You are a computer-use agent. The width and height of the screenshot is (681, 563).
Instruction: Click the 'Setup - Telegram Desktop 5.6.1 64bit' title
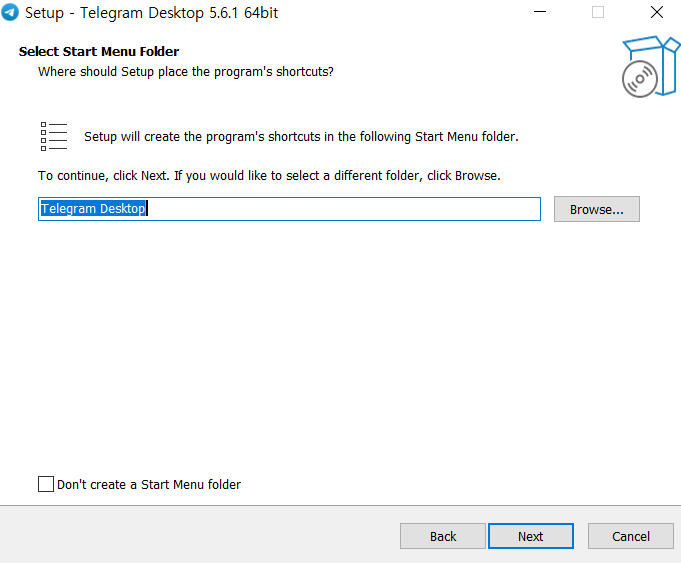151,13
